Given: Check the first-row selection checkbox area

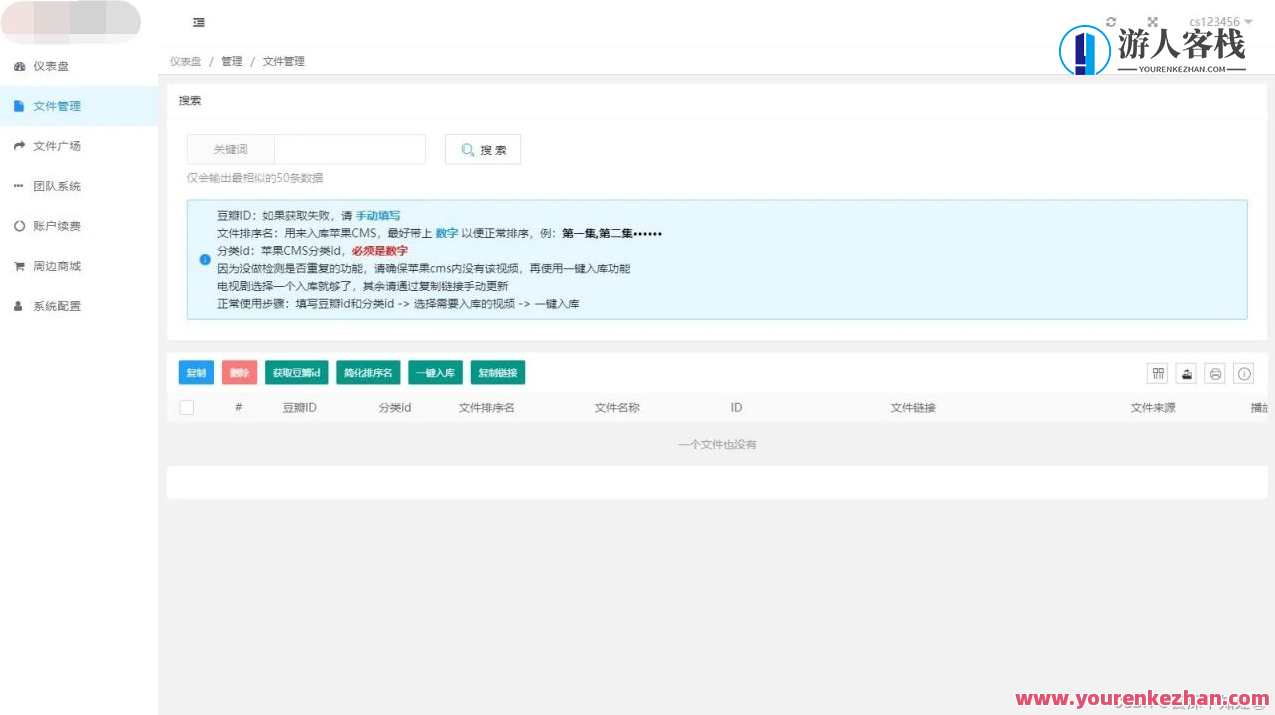Looking at the screenshot, I should click(x=187, y=443).
